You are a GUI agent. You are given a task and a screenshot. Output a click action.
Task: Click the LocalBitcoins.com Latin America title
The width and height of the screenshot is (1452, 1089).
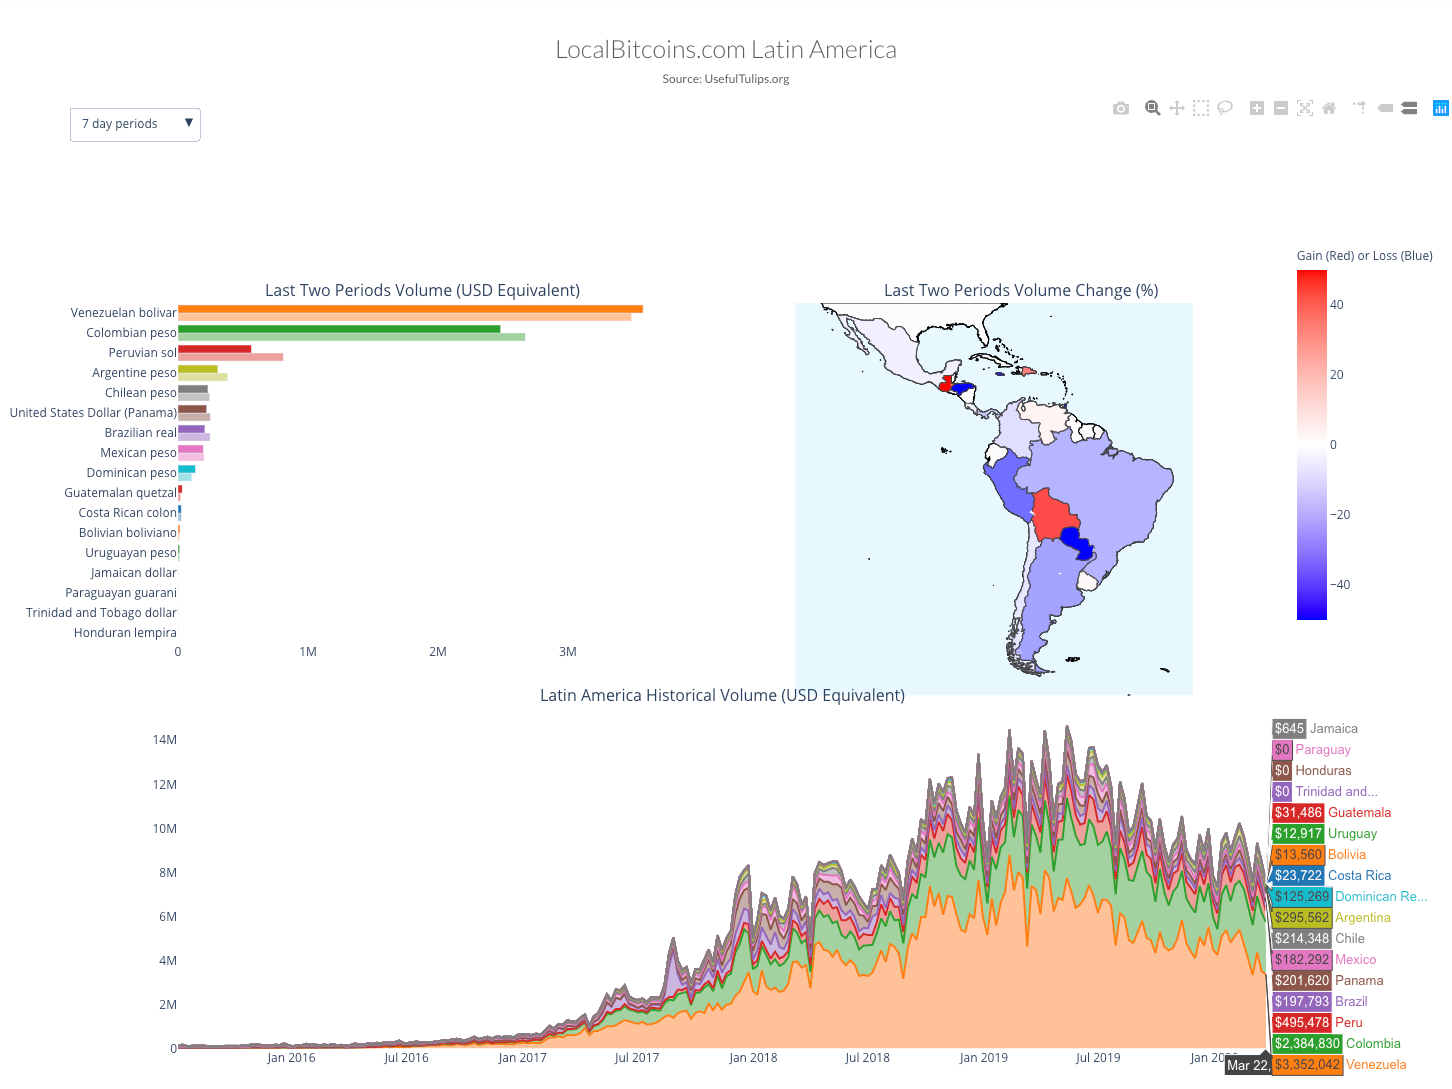click(726, 50)
